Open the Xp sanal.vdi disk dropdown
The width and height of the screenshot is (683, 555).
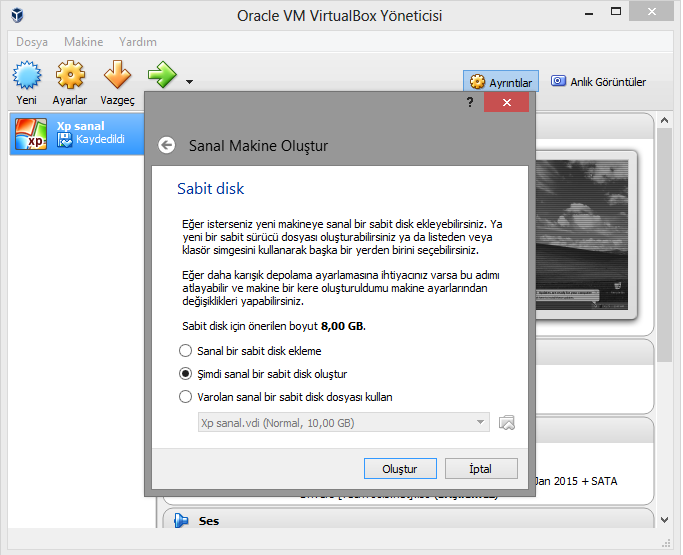coord(344,423)
